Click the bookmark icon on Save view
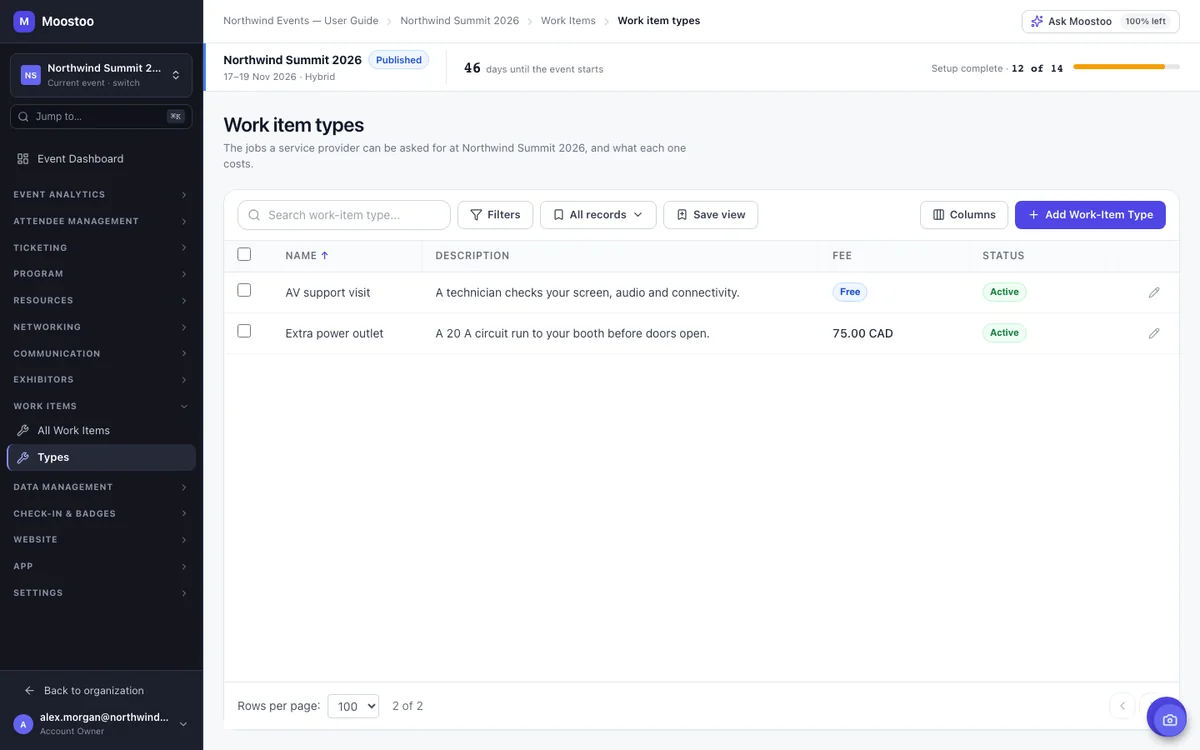Image resolution: width=1200 pixels, height=750 pixels. 682,215
